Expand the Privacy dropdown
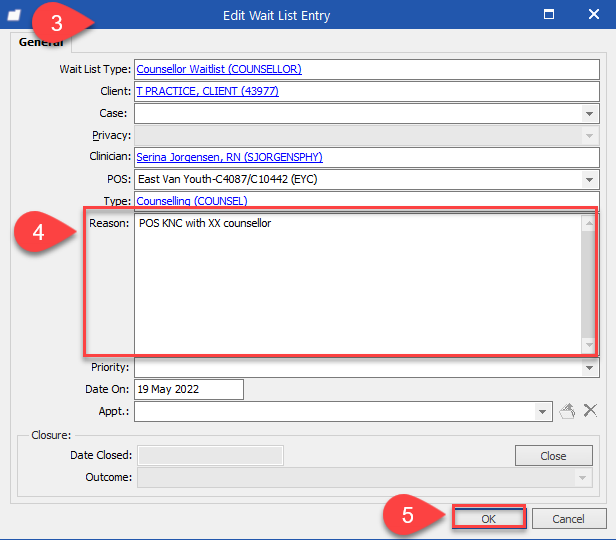616x540 pixels. tap(589, 136)
